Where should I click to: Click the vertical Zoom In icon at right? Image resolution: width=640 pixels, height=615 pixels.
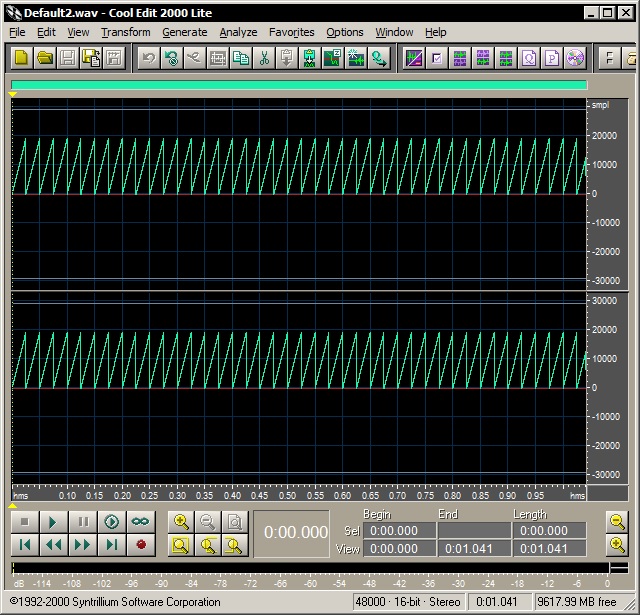(x=618, y=544)
